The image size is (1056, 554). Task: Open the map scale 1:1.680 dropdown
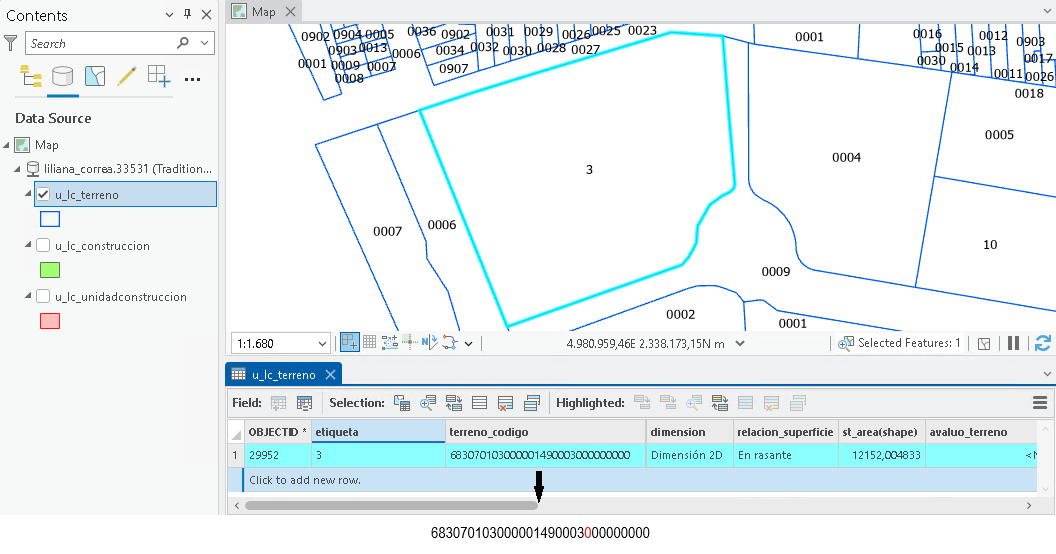point(322,344)
